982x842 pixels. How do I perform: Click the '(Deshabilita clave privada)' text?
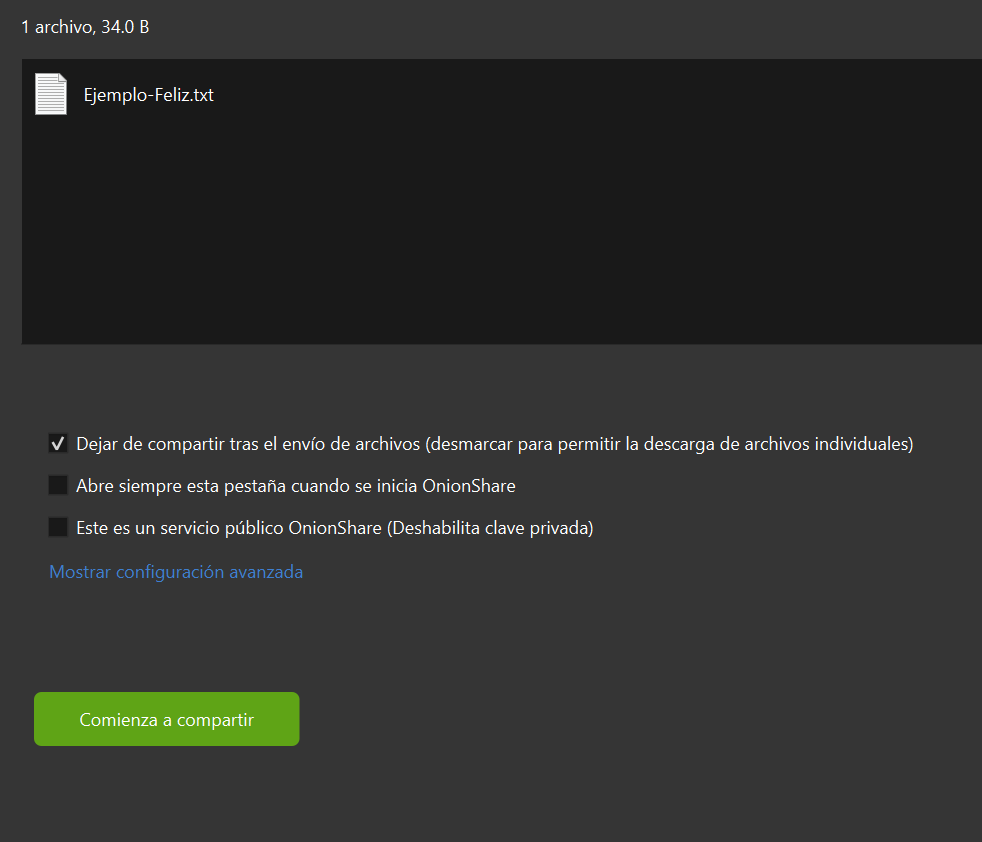click(x=490, y=528)
